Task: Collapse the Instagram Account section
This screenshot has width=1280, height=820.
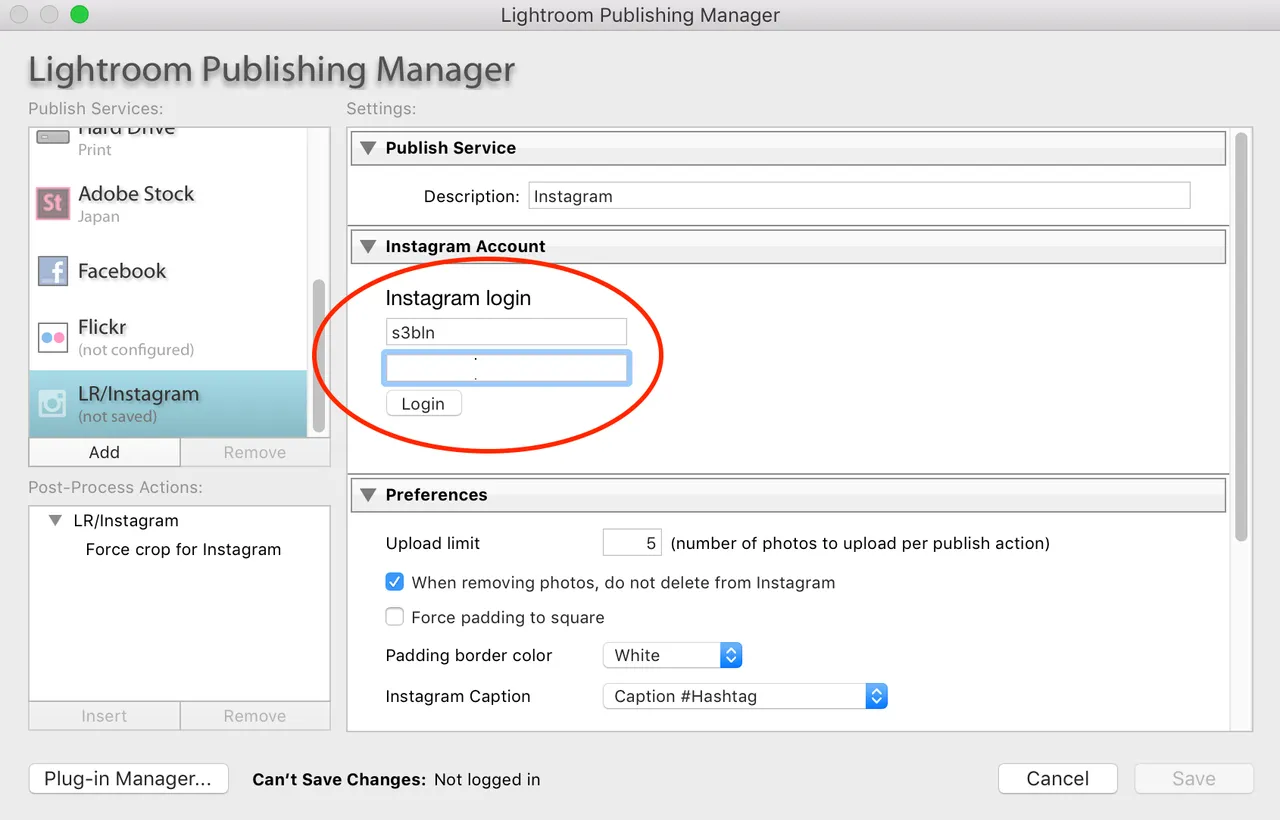Action: pos(367,247)
